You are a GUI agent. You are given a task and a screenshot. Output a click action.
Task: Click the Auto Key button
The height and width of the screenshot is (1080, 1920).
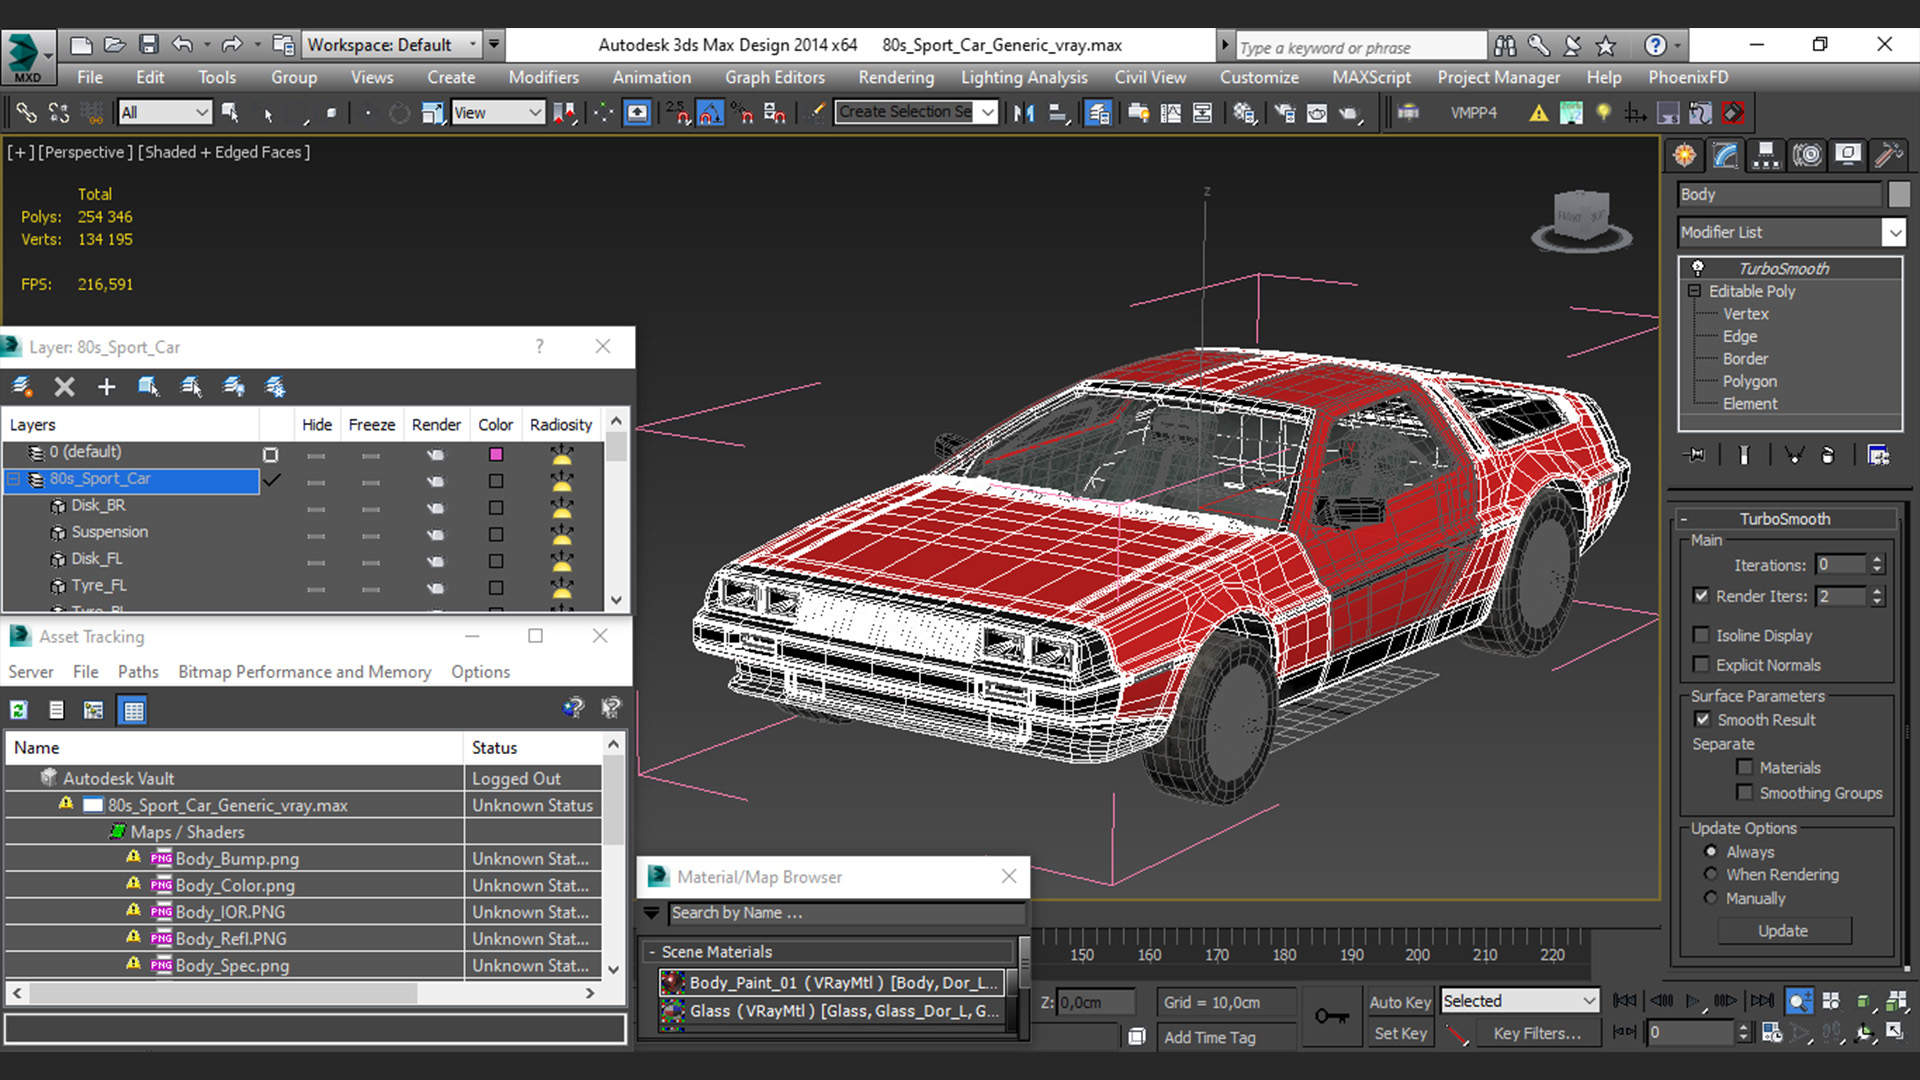(x=1400, y=1002)
